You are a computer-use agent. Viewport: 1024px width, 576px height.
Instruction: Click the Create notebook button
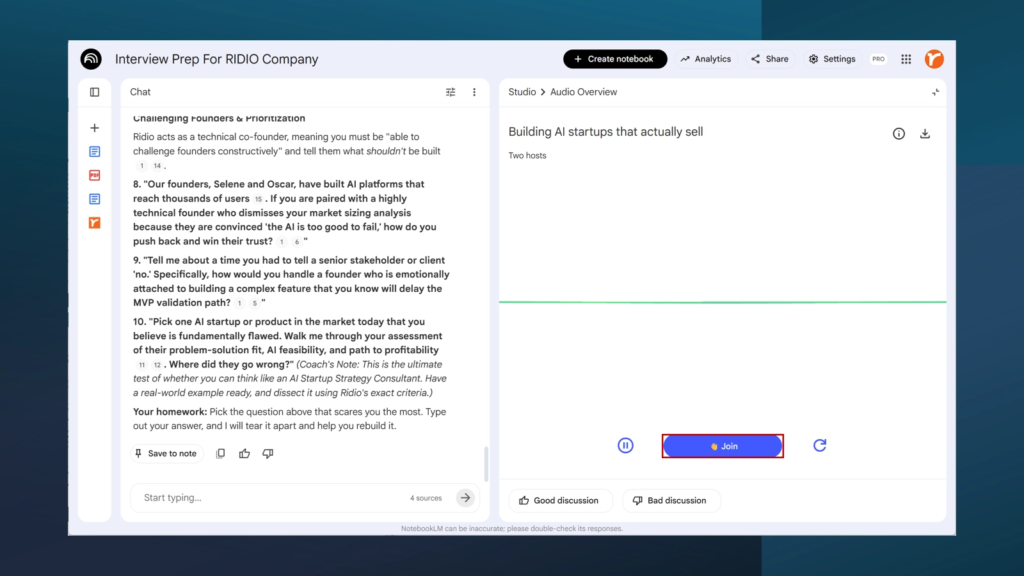pos(615,59)
